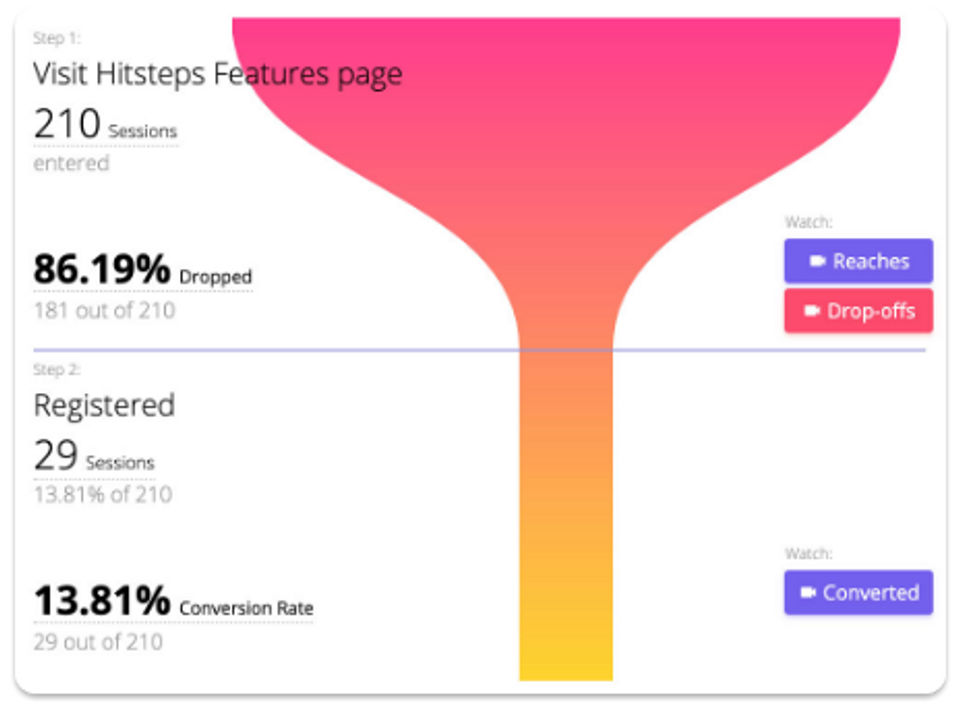Viewport: 960px width, 710px height.
Task: Click the 210 Sessions count
Action: coord(105,126)
